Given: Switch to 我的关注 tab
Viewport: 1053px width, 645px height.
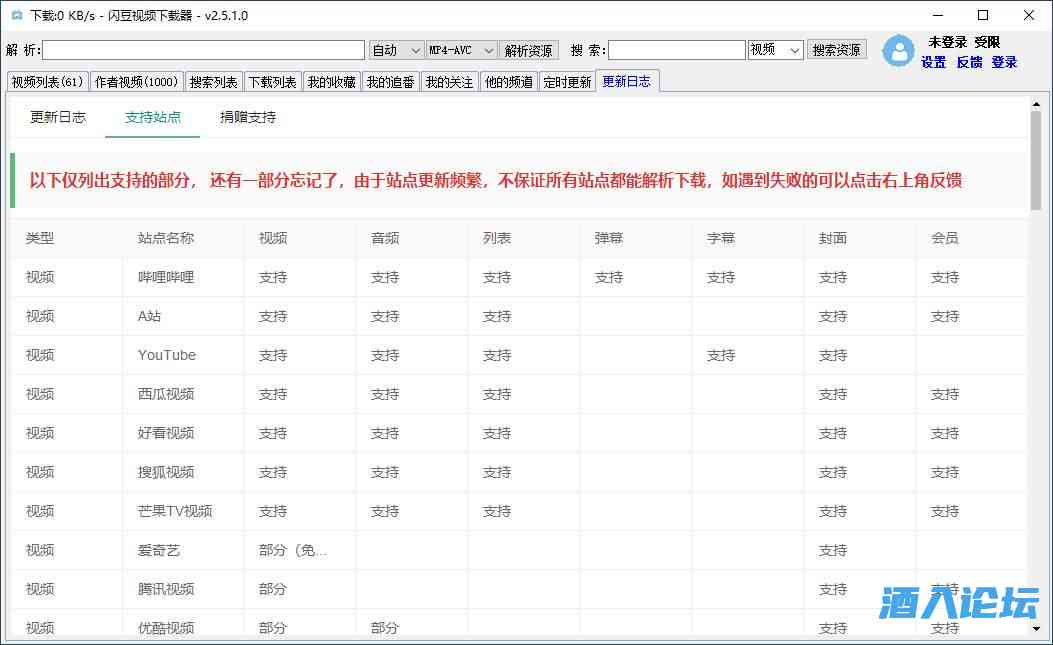Looking at the screenshot, I should tap(450, 82).
